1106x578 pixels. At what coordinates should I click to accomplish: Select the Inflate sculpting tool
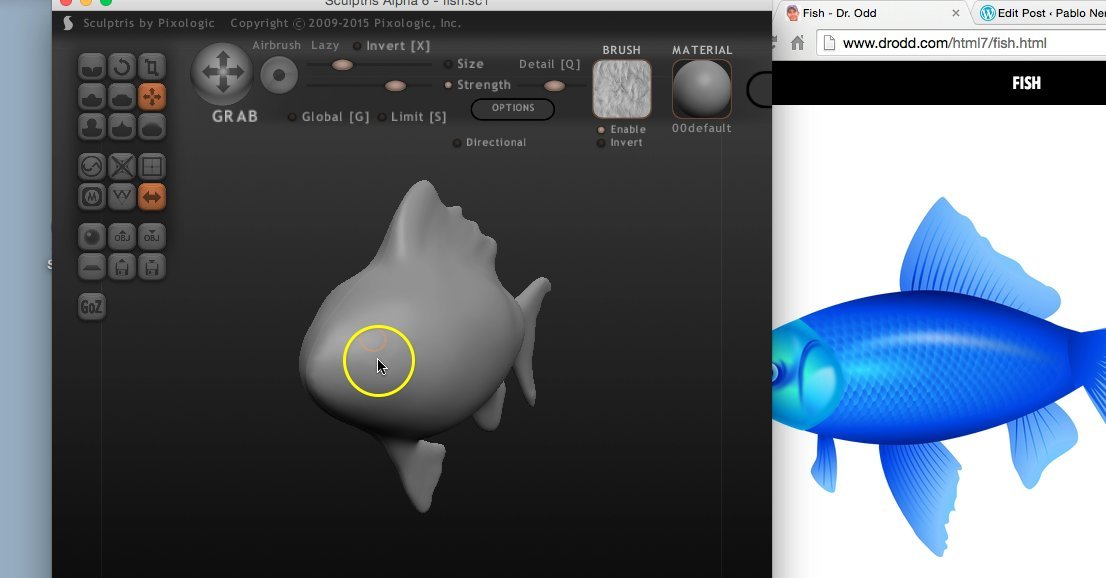[x=89, y=126]
